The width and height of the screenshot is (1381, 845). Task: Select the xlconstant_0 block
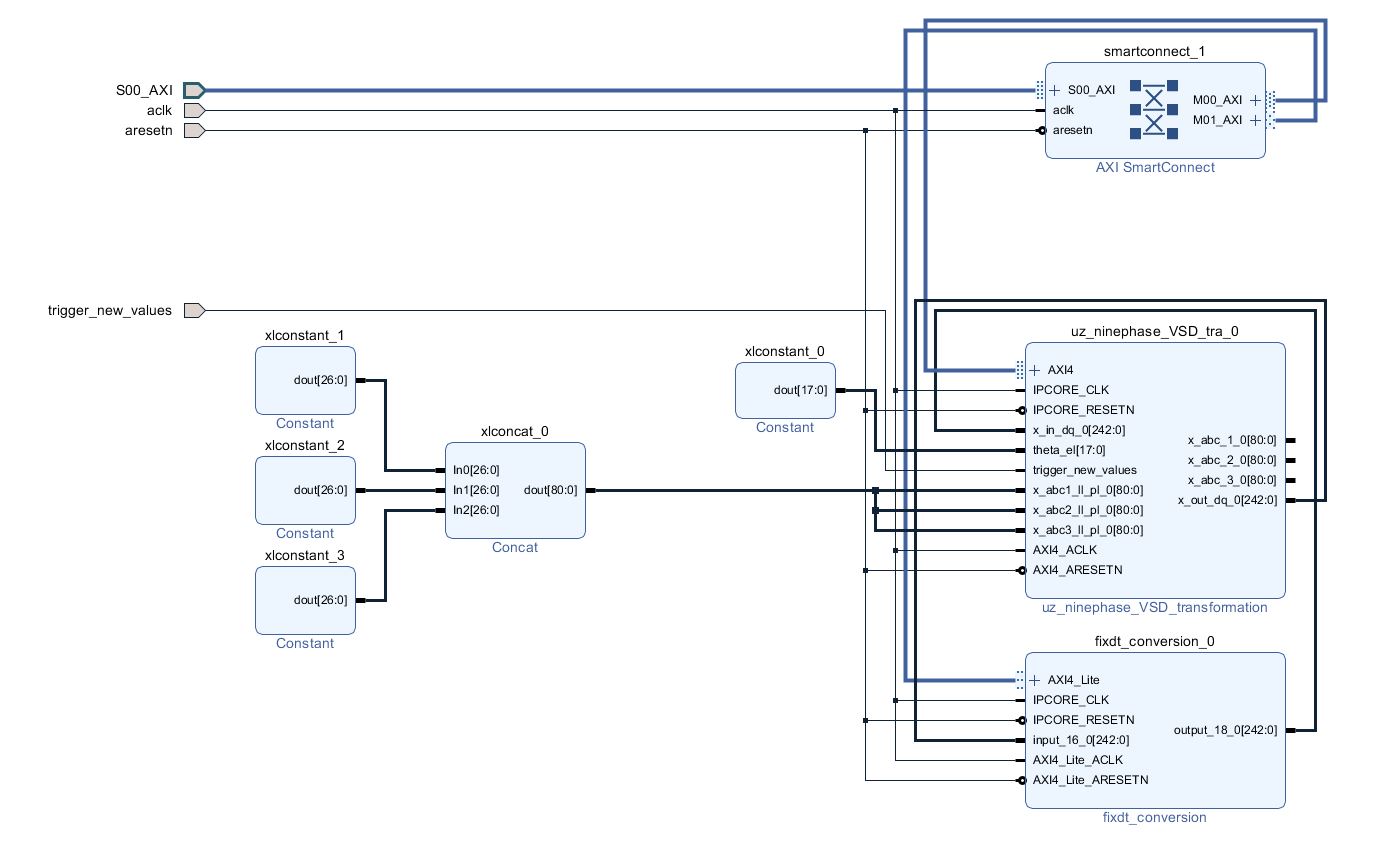785,390
